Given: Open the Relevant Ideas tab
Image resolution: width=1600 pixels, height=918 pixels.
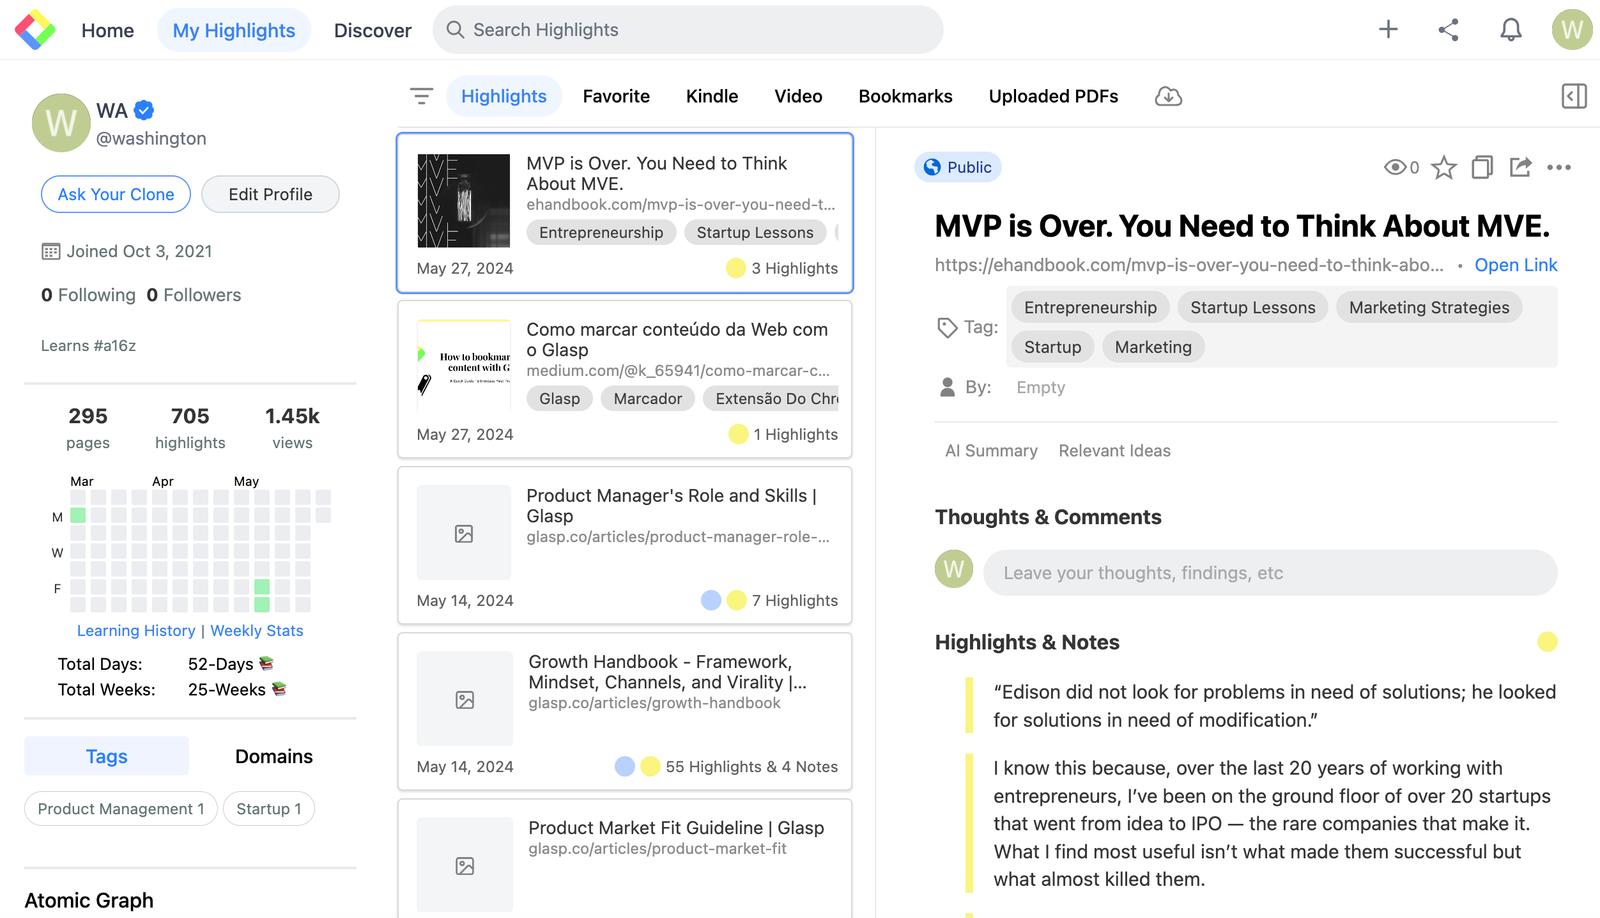Looking at the screenshot, I should pos(1115,451).
